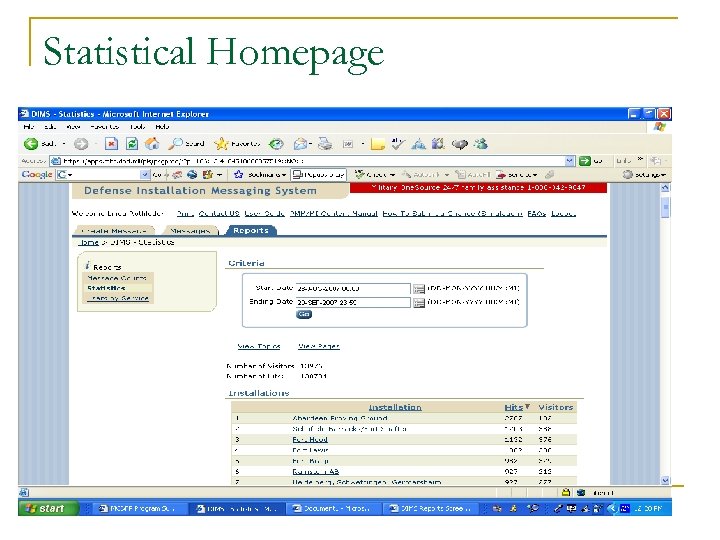Open the View Pages link
This screenshot has height=540, width=720.
[319, 346]
